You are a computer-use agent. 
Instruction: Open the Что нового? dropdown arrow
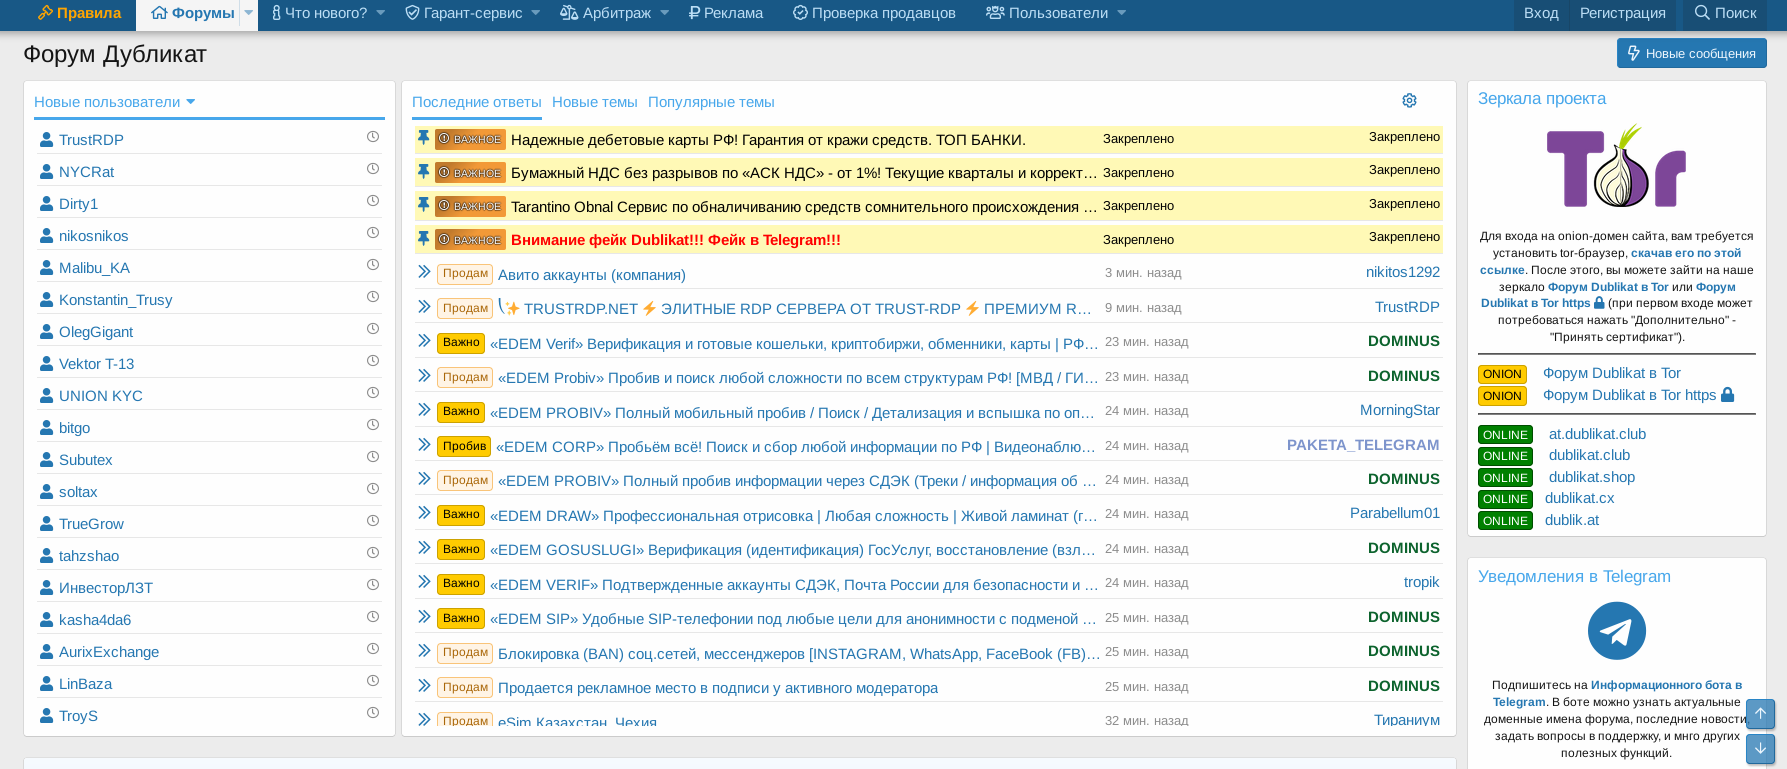tap(381, 13)
